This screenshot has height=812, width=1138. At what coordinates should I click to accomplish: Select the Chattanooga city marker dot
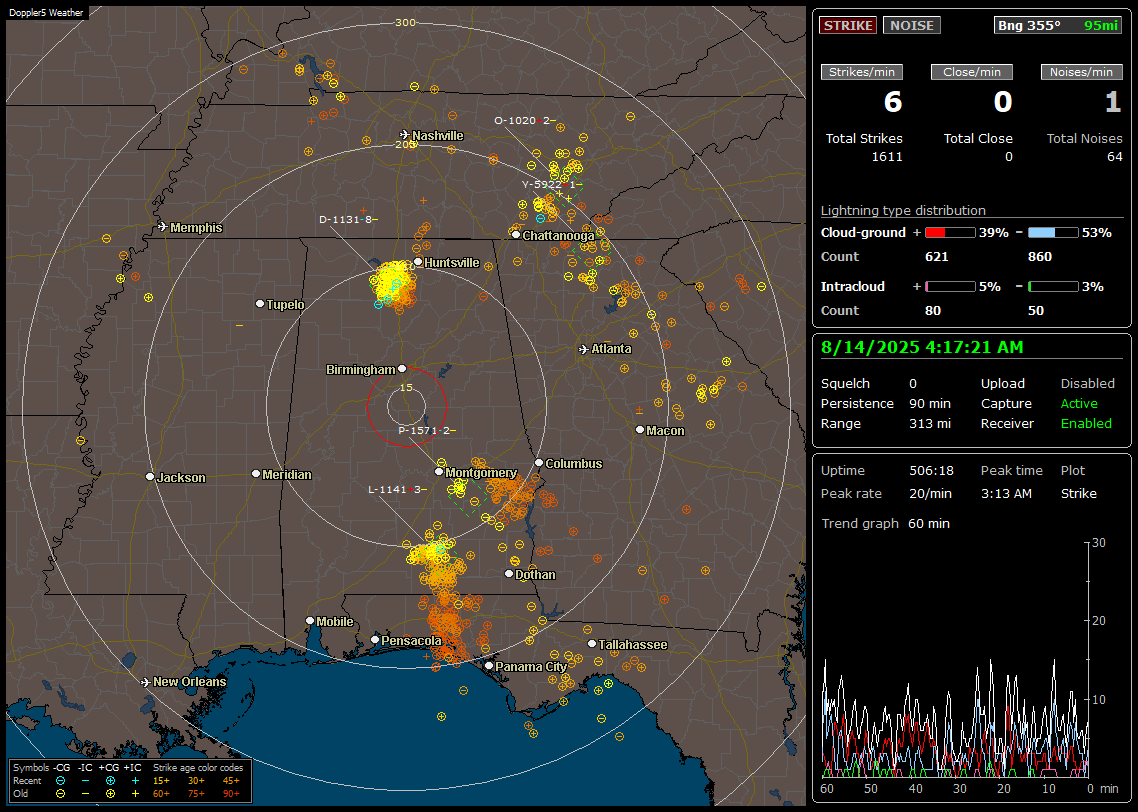[516, 234]
